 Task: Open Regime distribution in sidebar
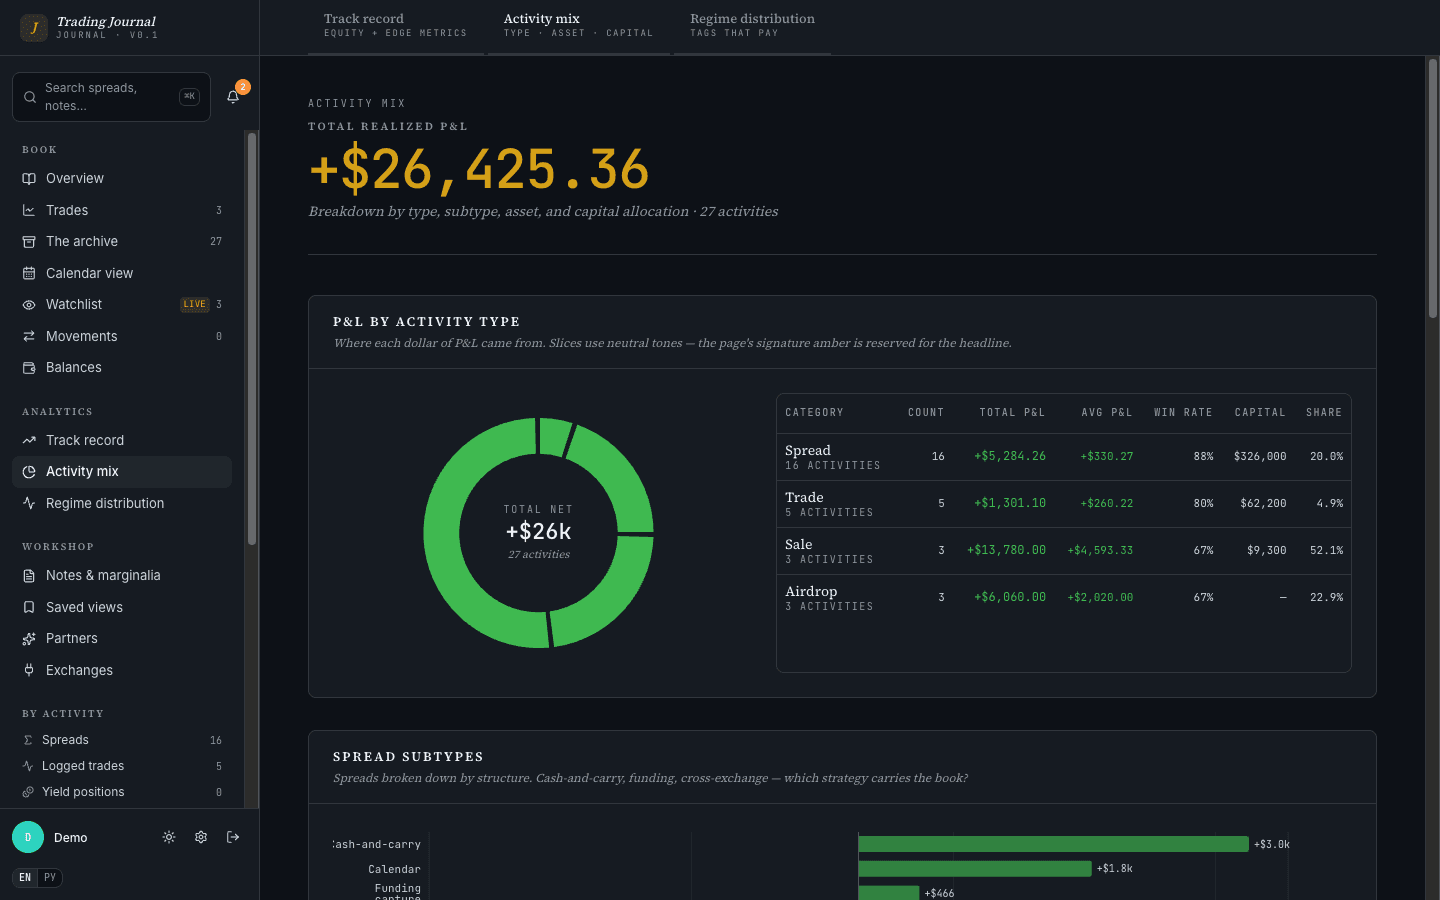[122, 503]
